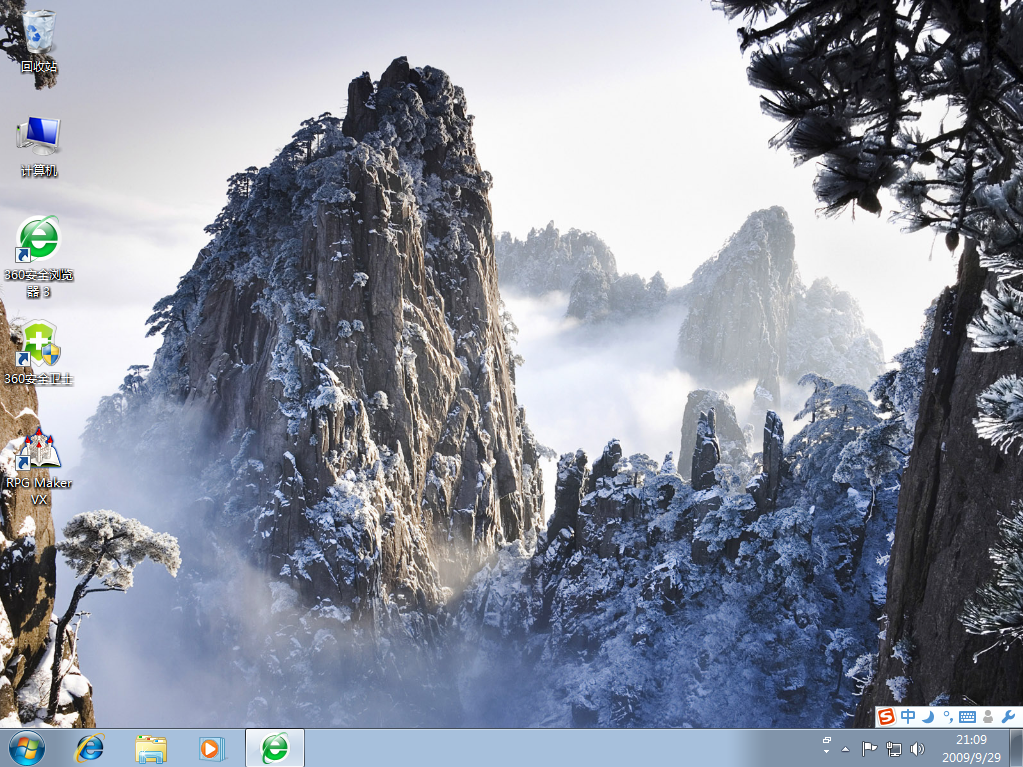Launch Internet Explorer from the taskbar

coord(89,748)
